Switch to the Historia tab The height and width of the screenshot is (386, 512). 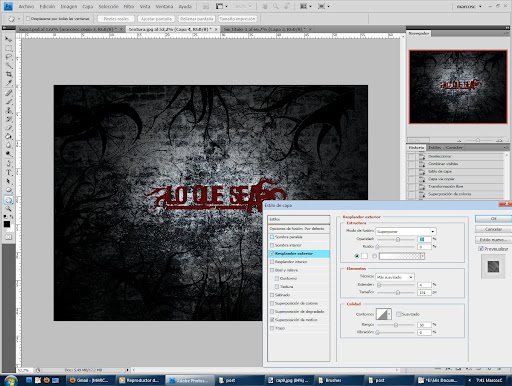tap(416, 147)
